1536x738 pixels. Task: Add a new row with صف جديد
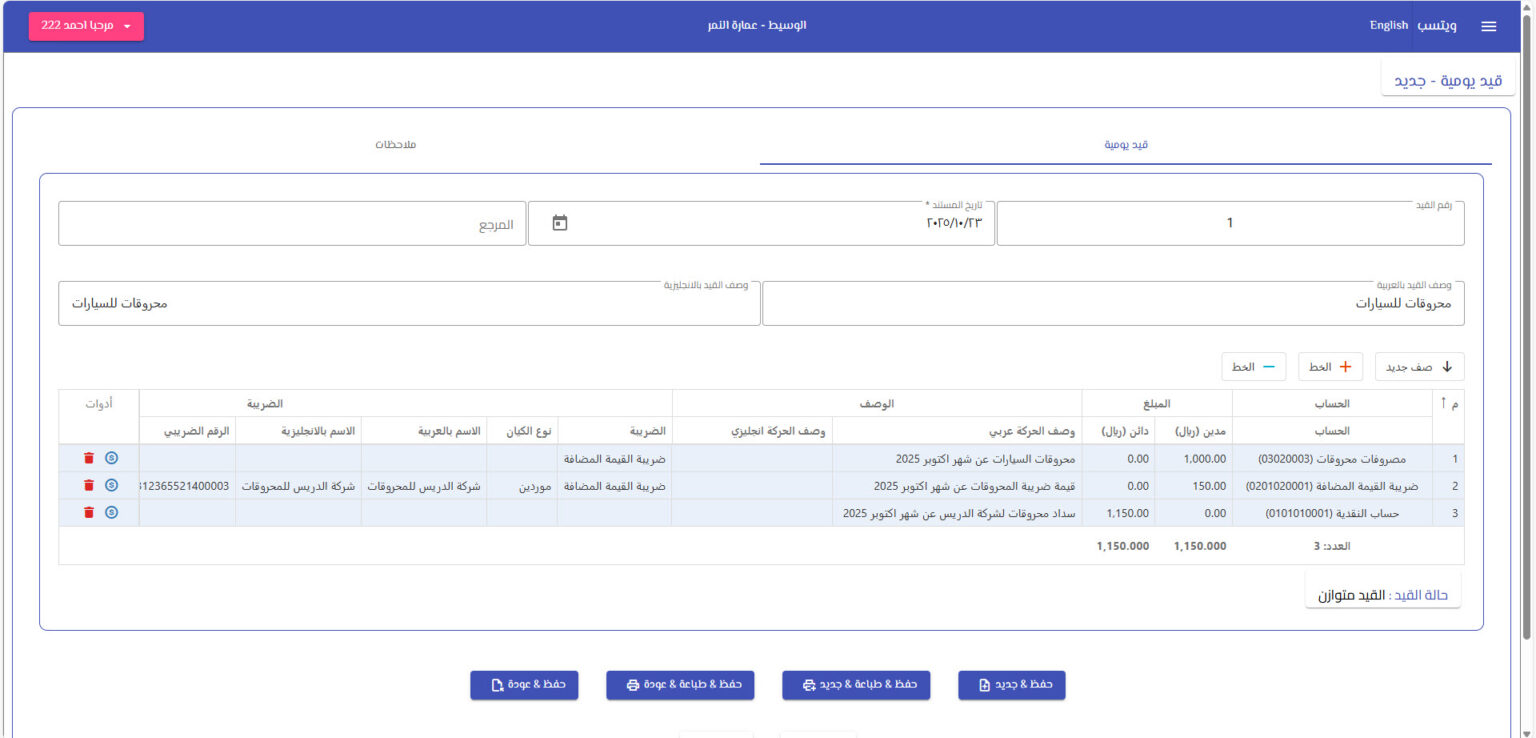pyautogui.click(x=1419, y=367)
